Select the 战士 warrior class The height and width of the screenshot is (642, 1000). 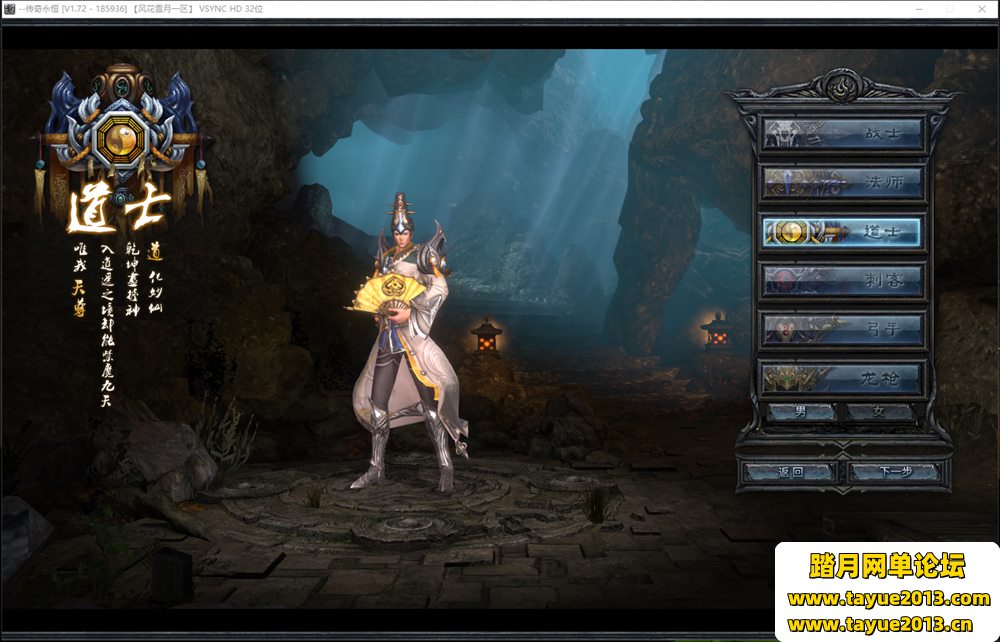click(842, 133)
